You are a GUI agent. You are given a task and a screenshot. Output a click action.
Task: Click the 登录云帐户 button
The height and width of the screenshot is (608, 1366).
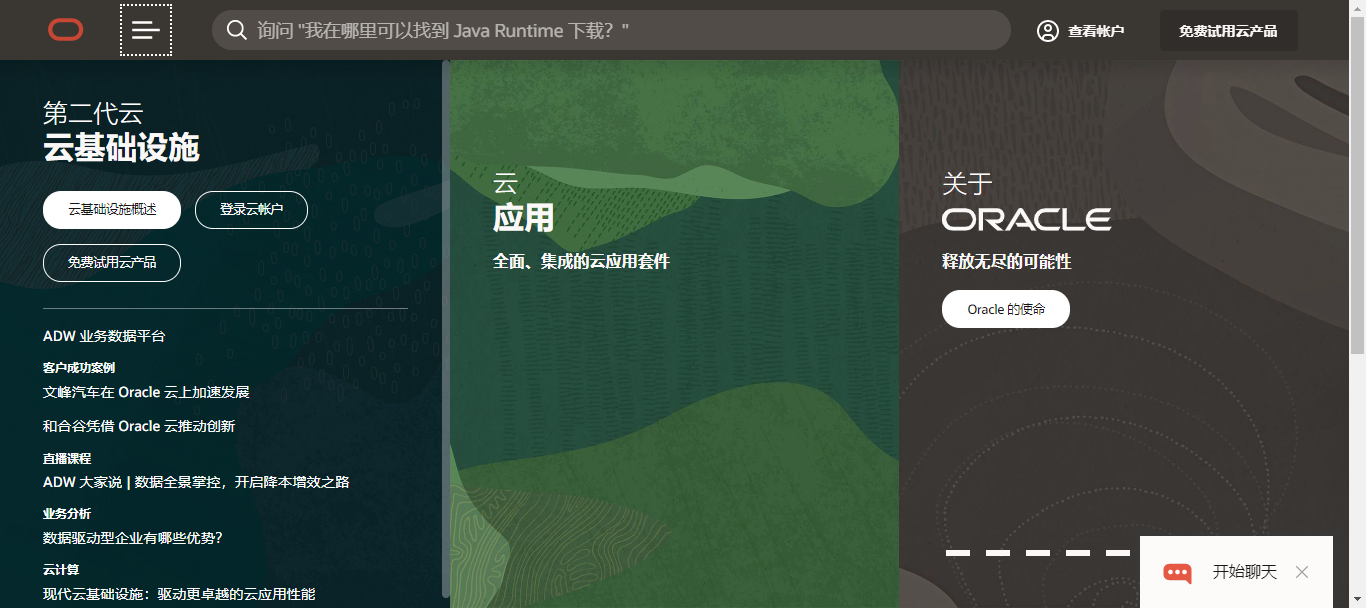pos(251,210)
